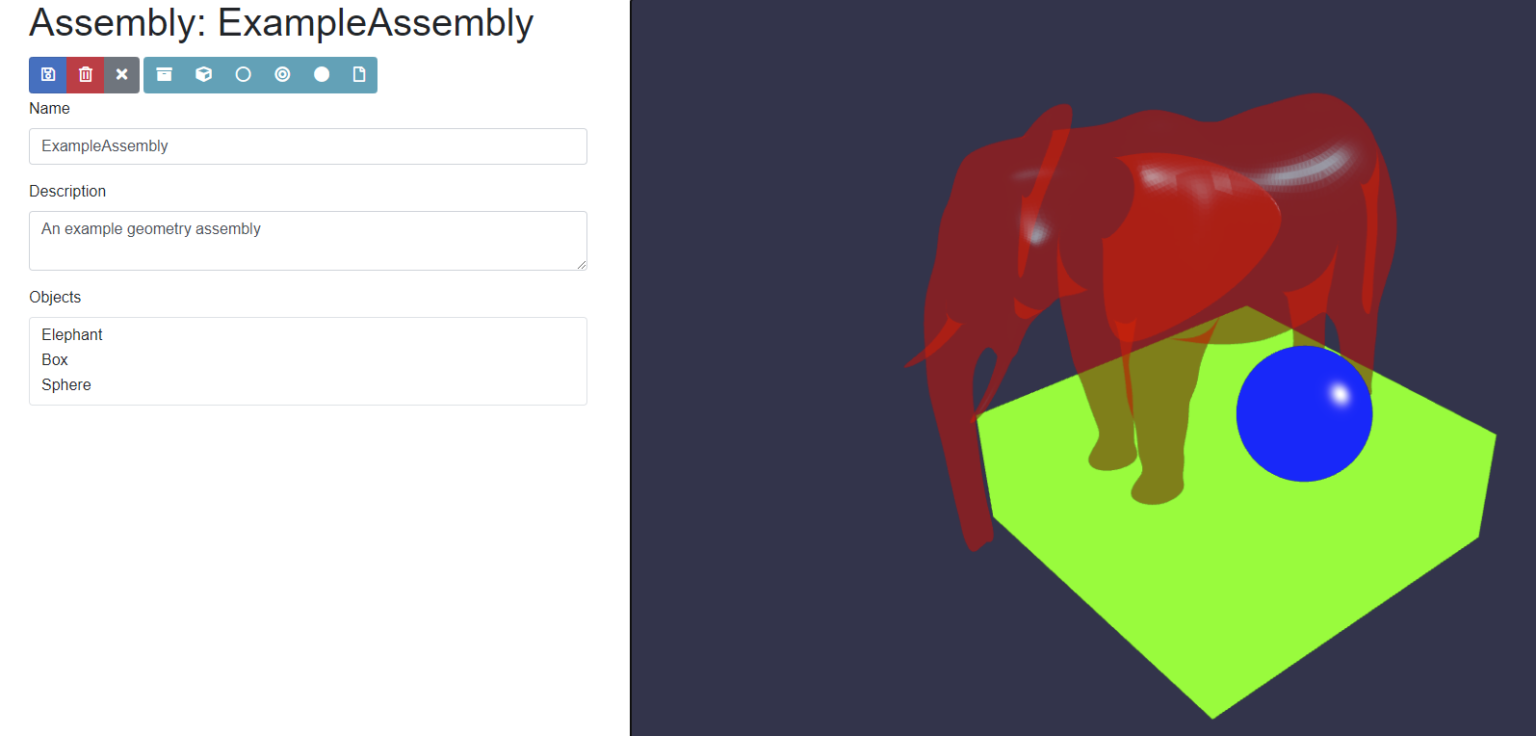Screen dimensions: 1536x736
Task: Select Box in the Objects list
Action: click(54, 359)
